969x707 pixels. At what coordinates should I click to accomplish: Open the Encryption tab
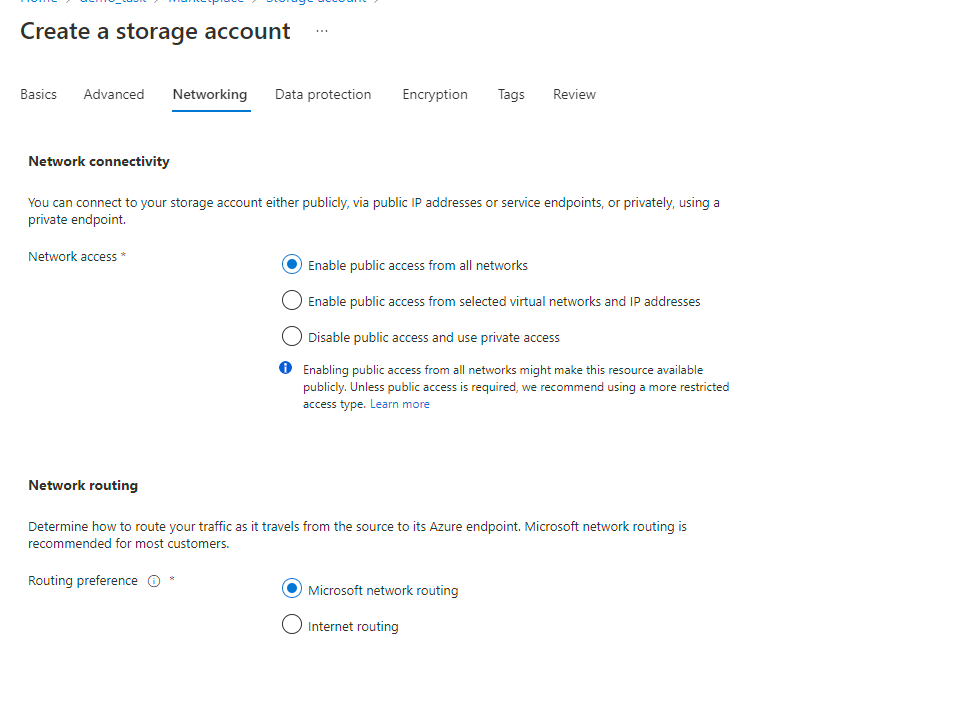(435, 94)
